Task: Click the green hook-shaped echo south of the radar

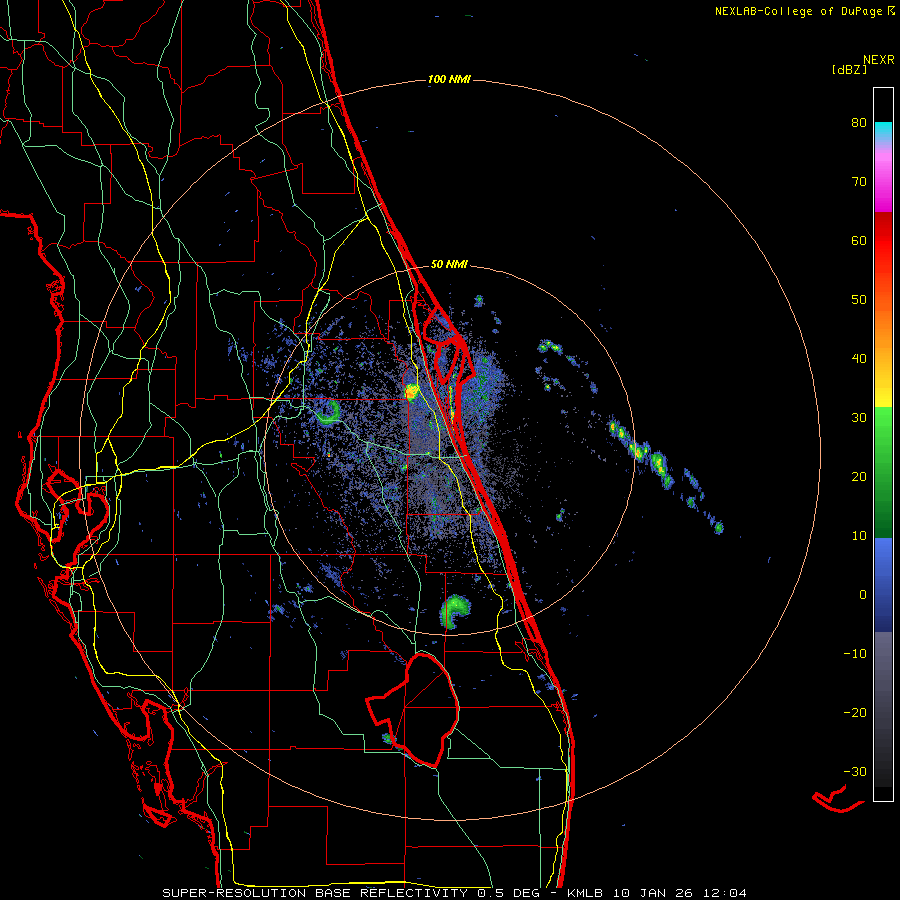Action: pos(455,612)
